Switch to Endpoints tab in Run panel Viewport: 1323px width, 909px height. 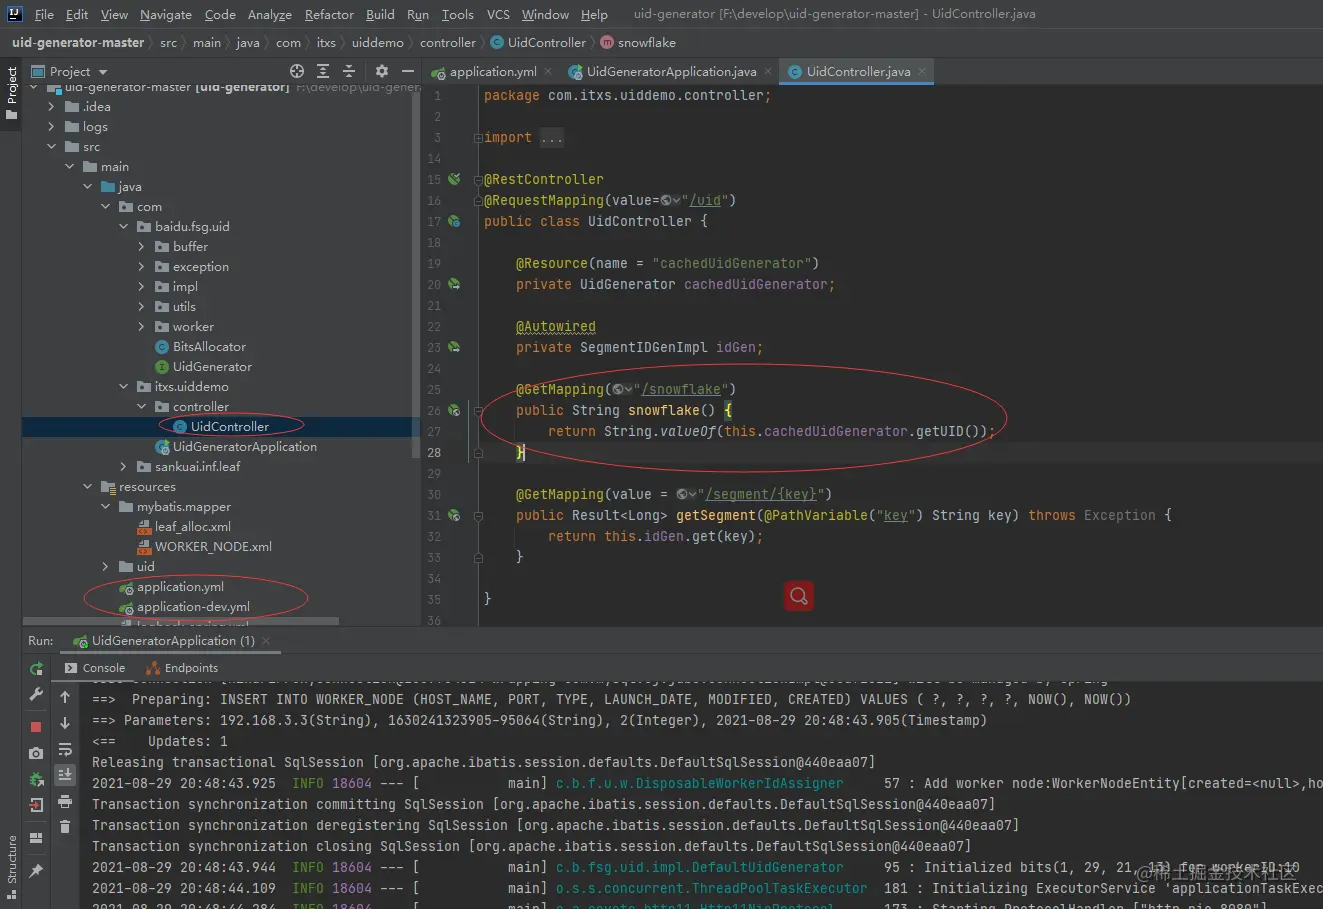[182, 668]
